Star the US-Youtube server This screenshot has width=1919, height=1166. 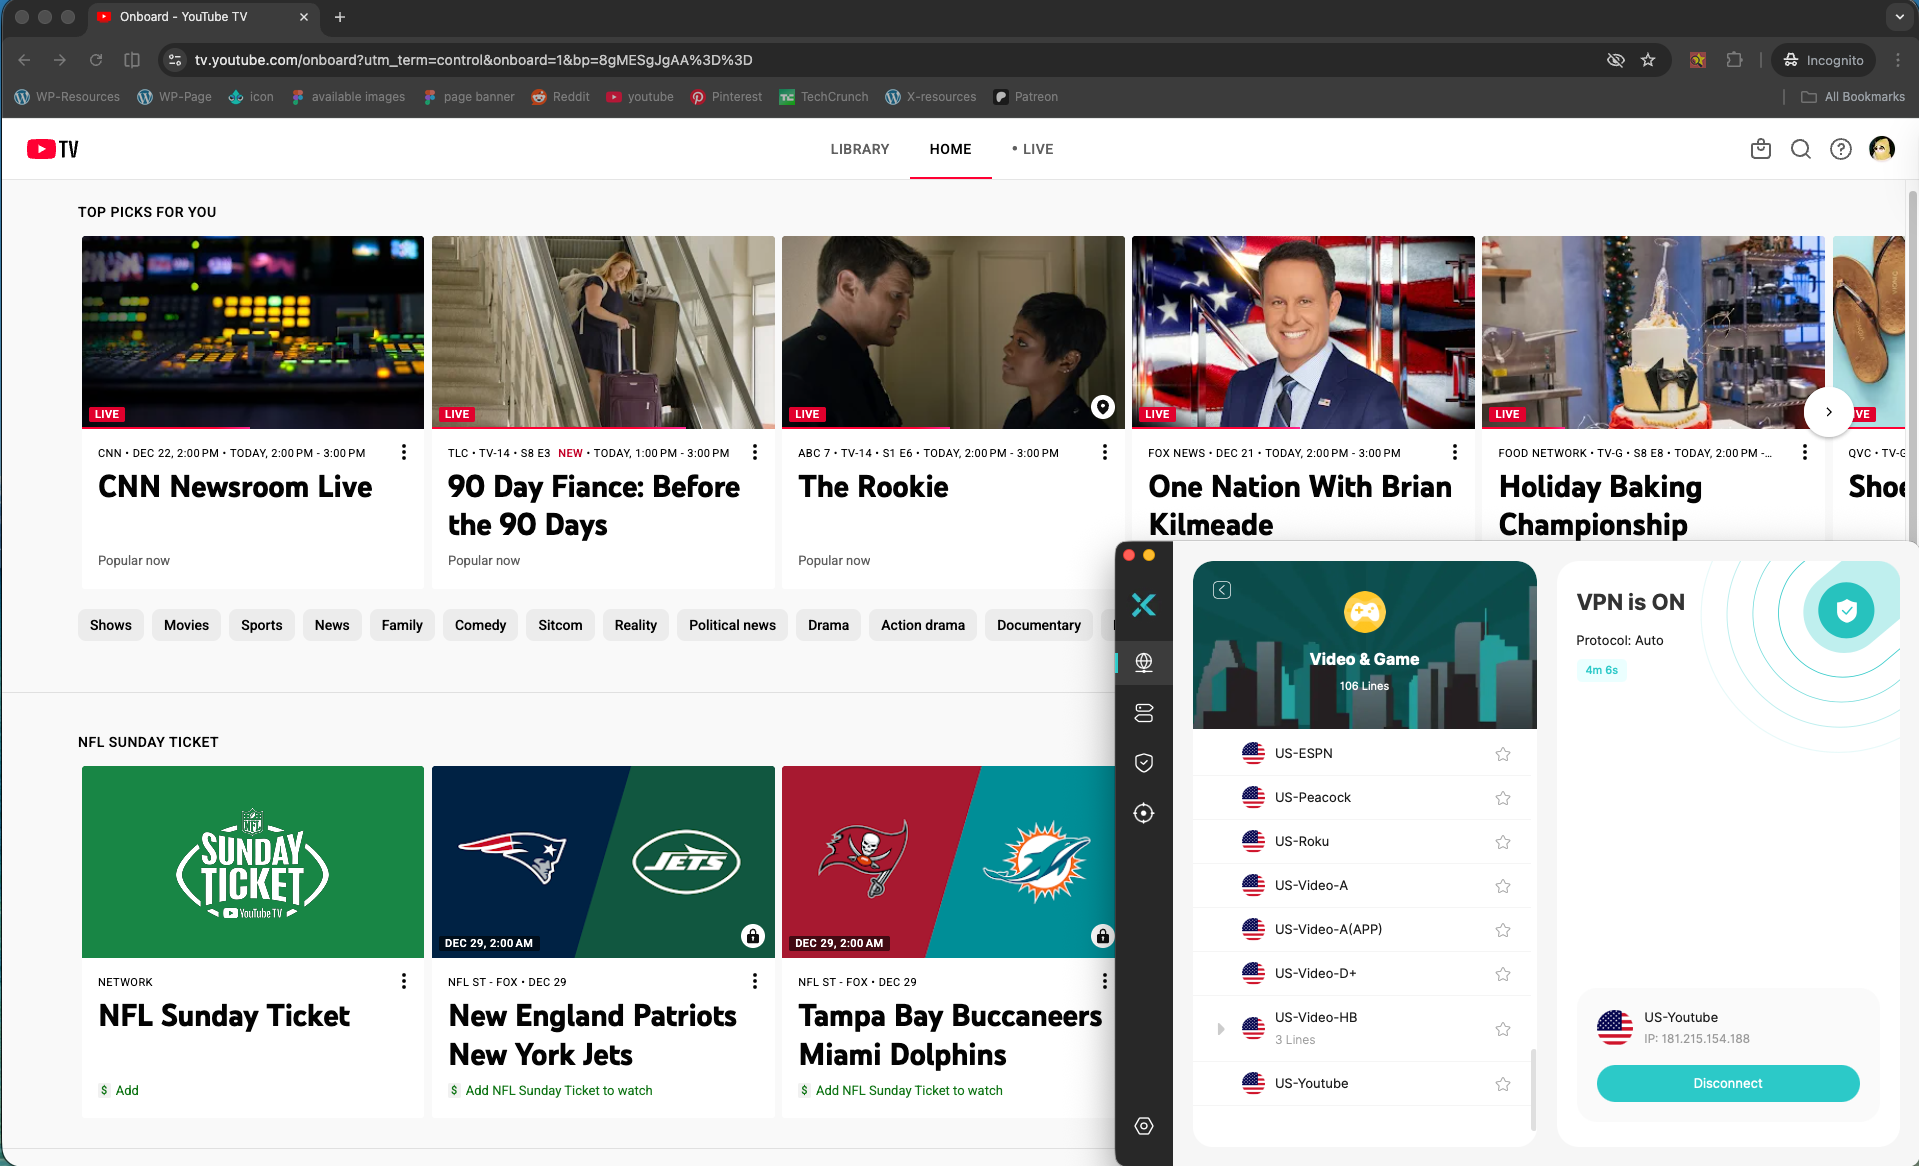[x=1502, y=1083]
